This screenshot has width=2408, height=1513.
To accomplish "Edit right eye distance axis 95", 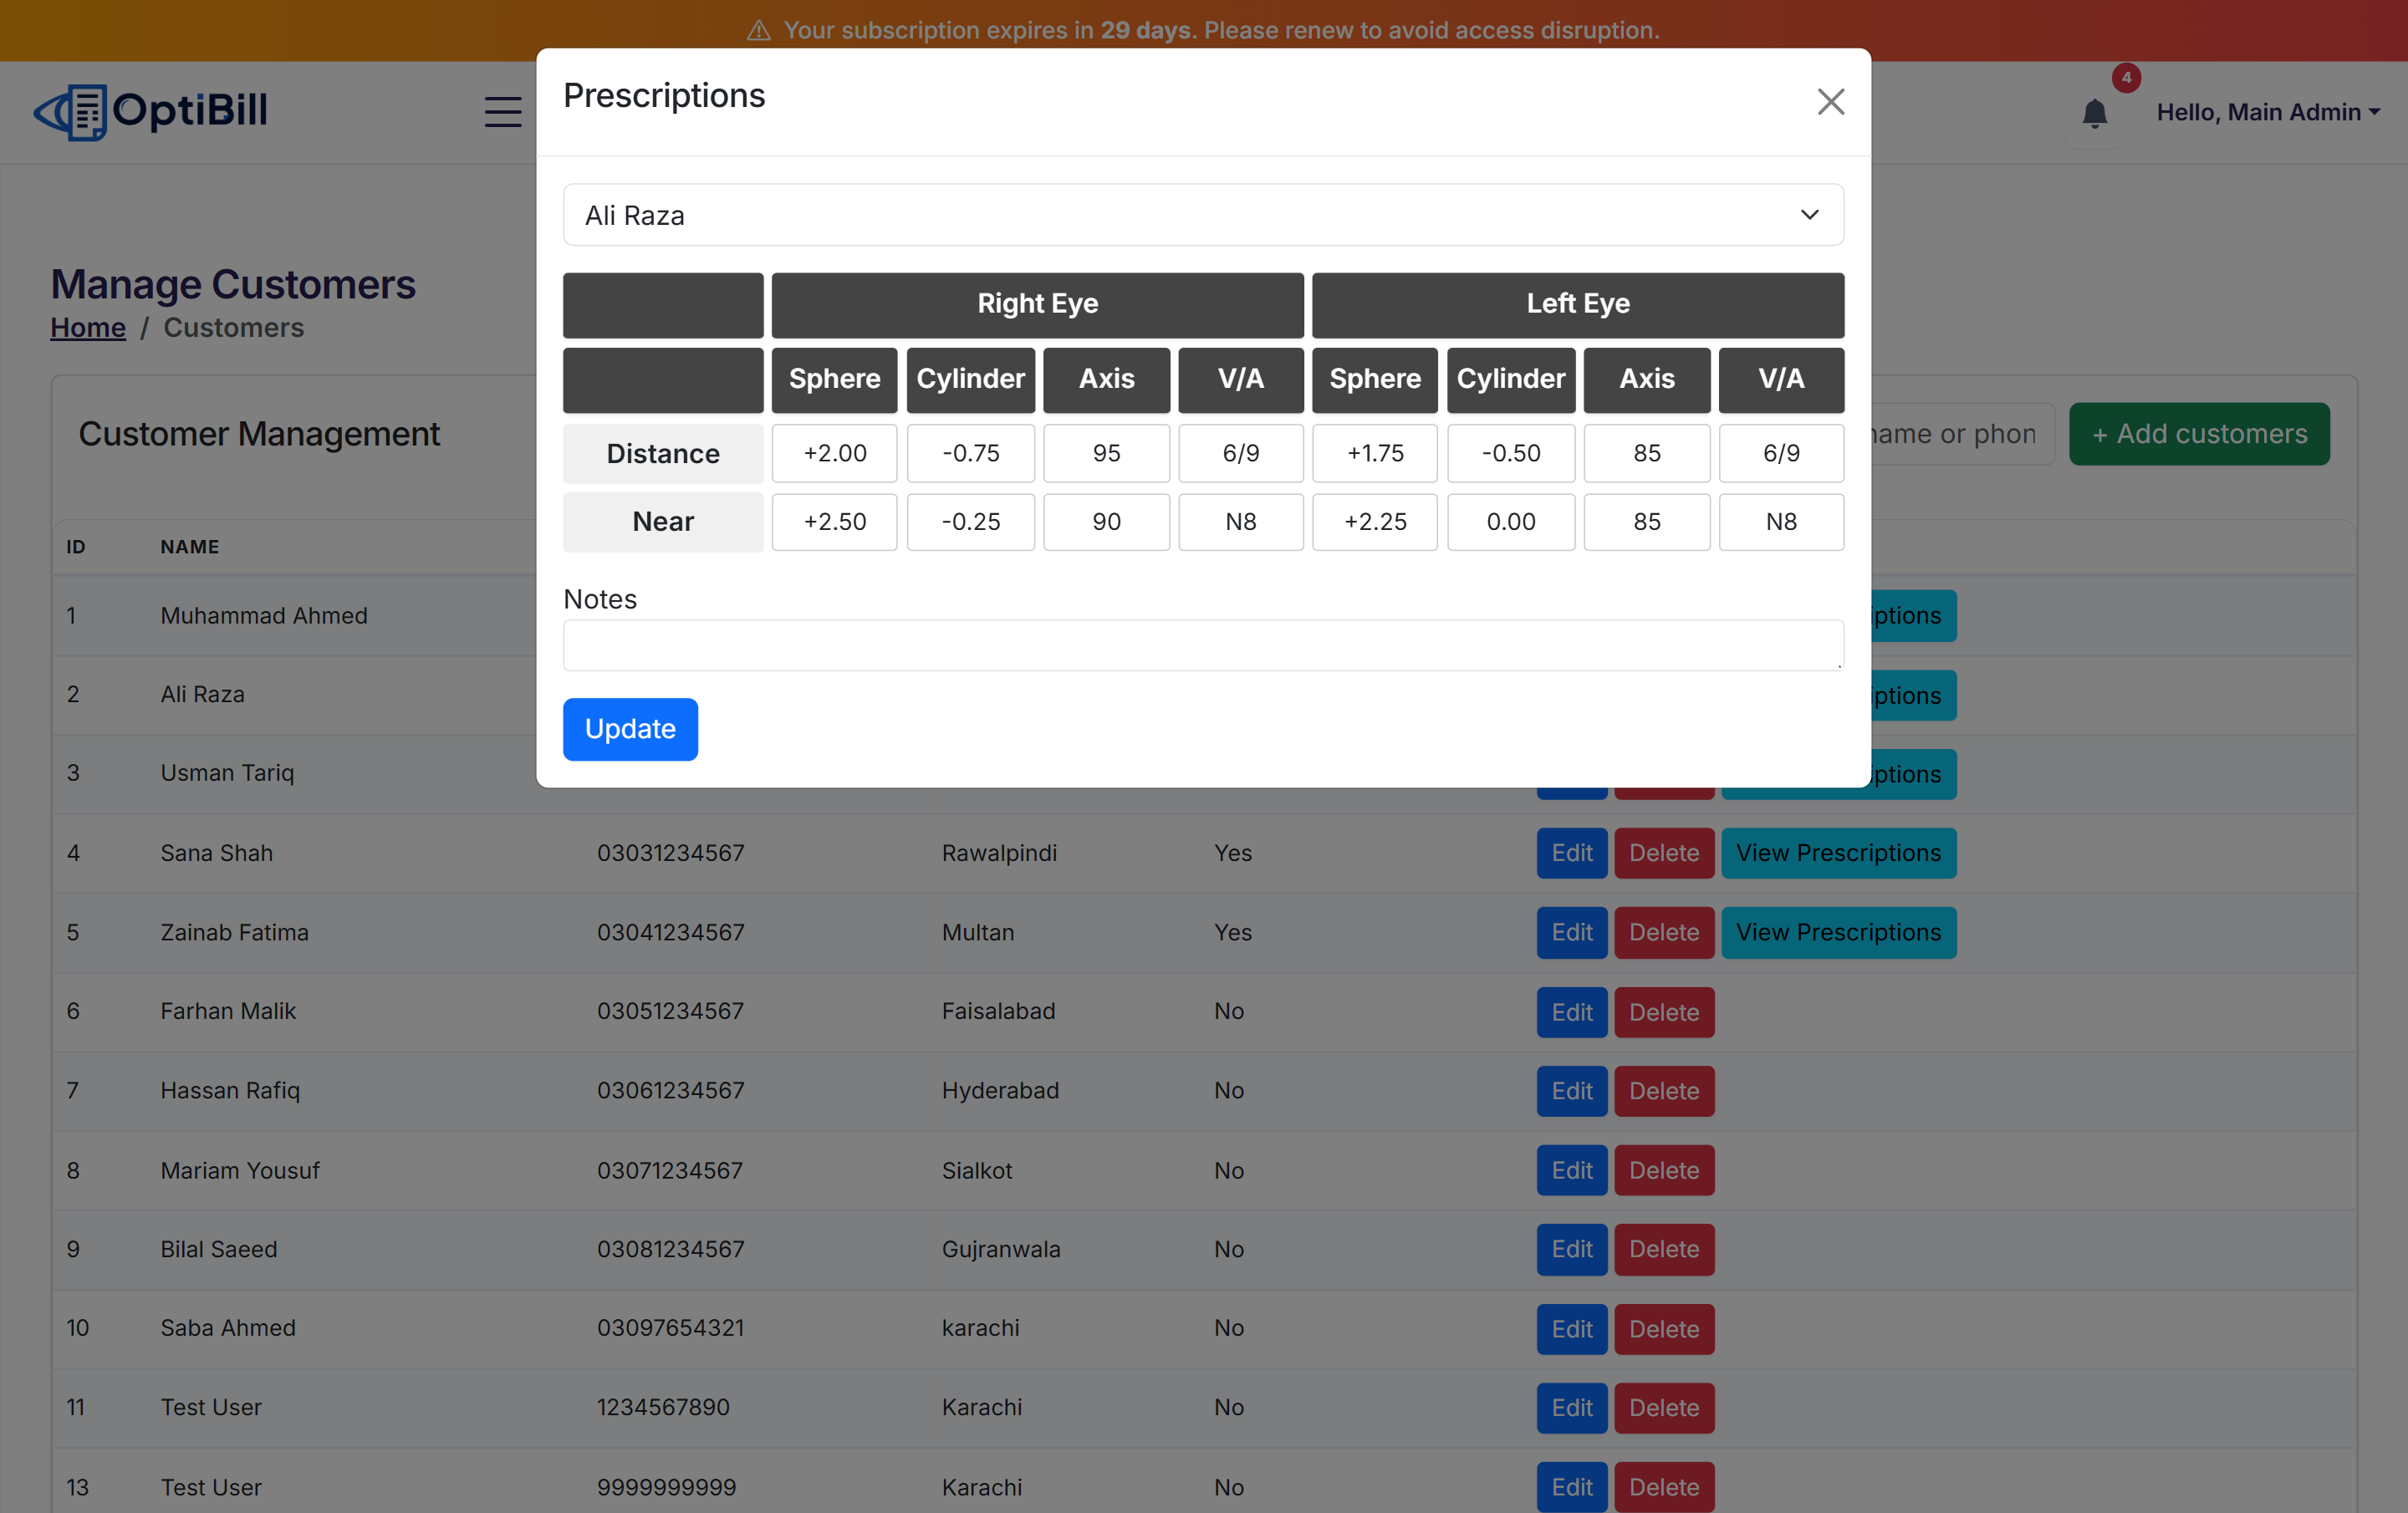I will coord(1107,453).
